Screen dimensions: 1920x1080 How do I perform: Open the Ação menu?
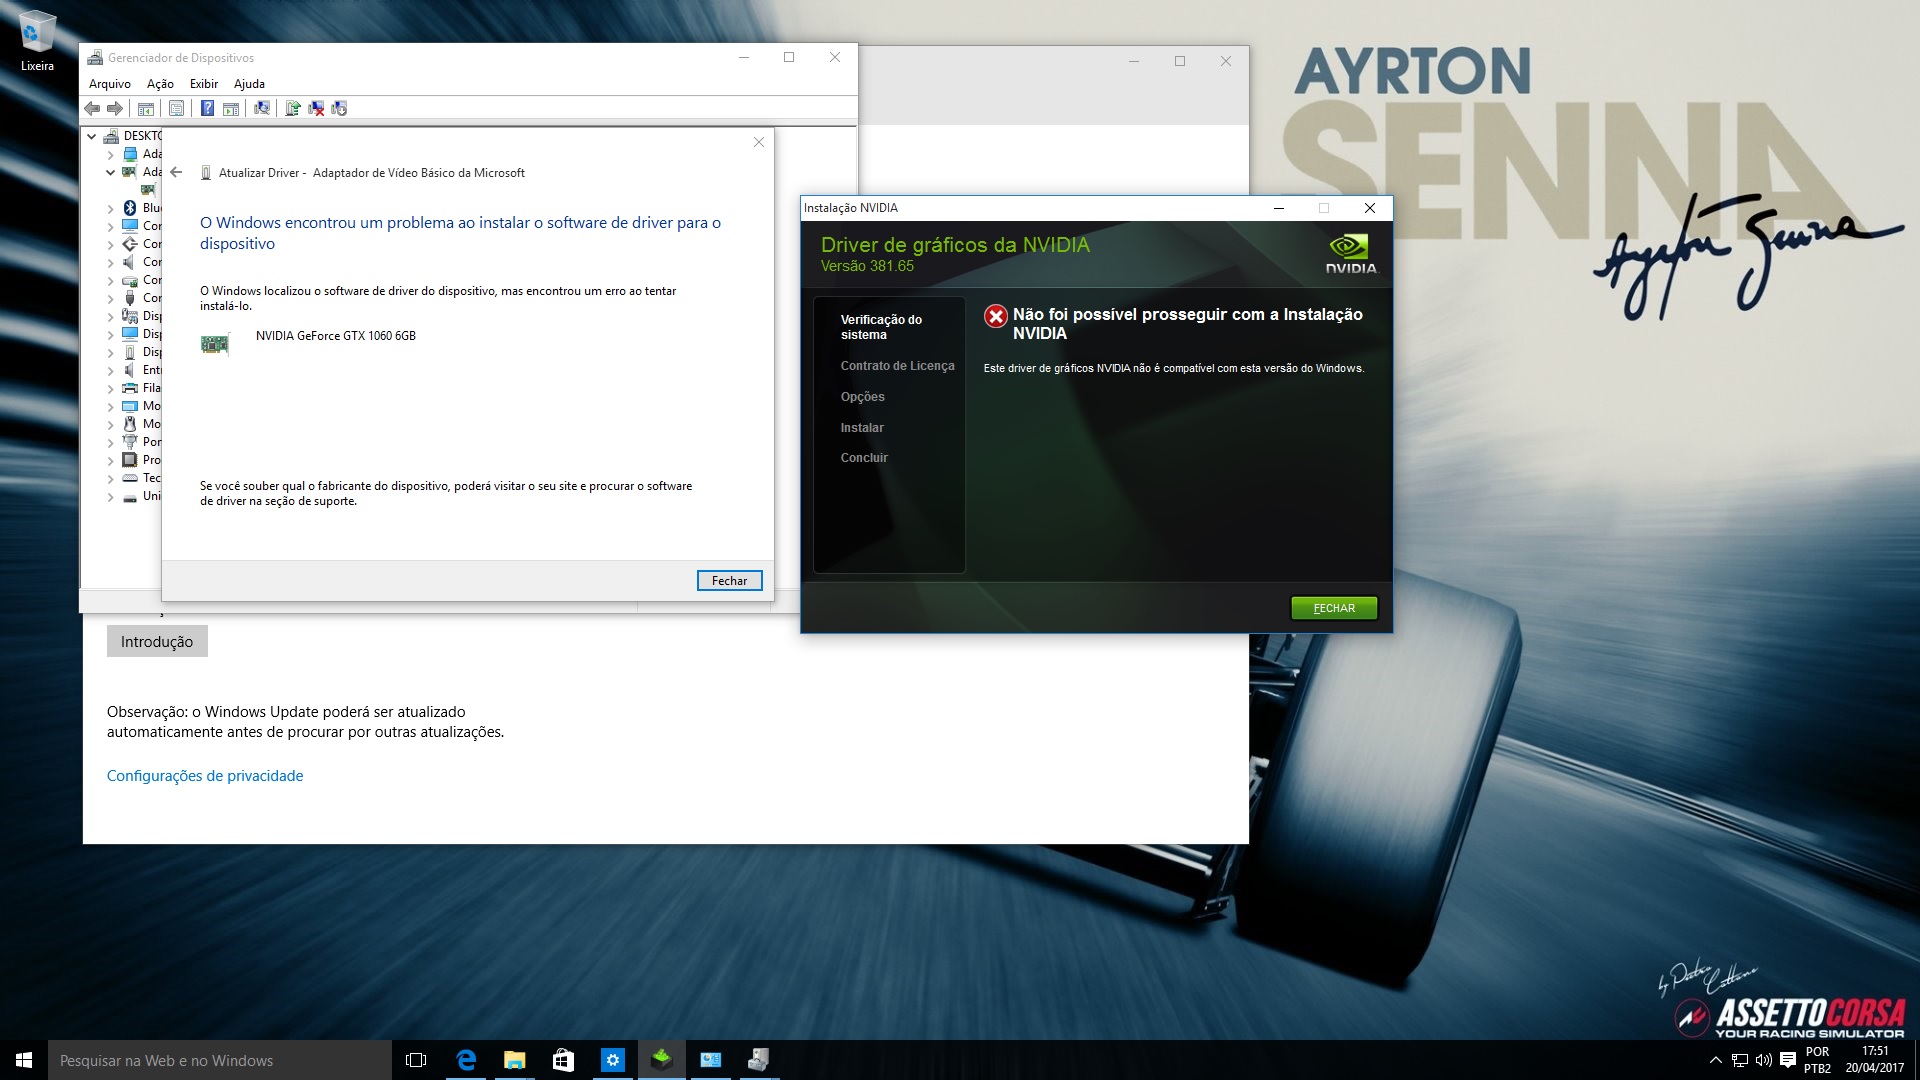[x=160, y=84]
